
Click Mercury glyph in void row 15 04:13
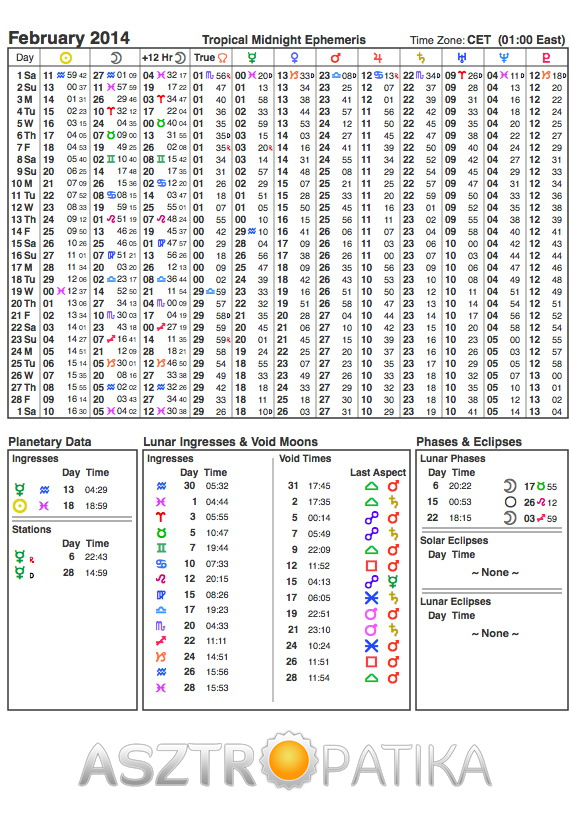tap(393, 581)
